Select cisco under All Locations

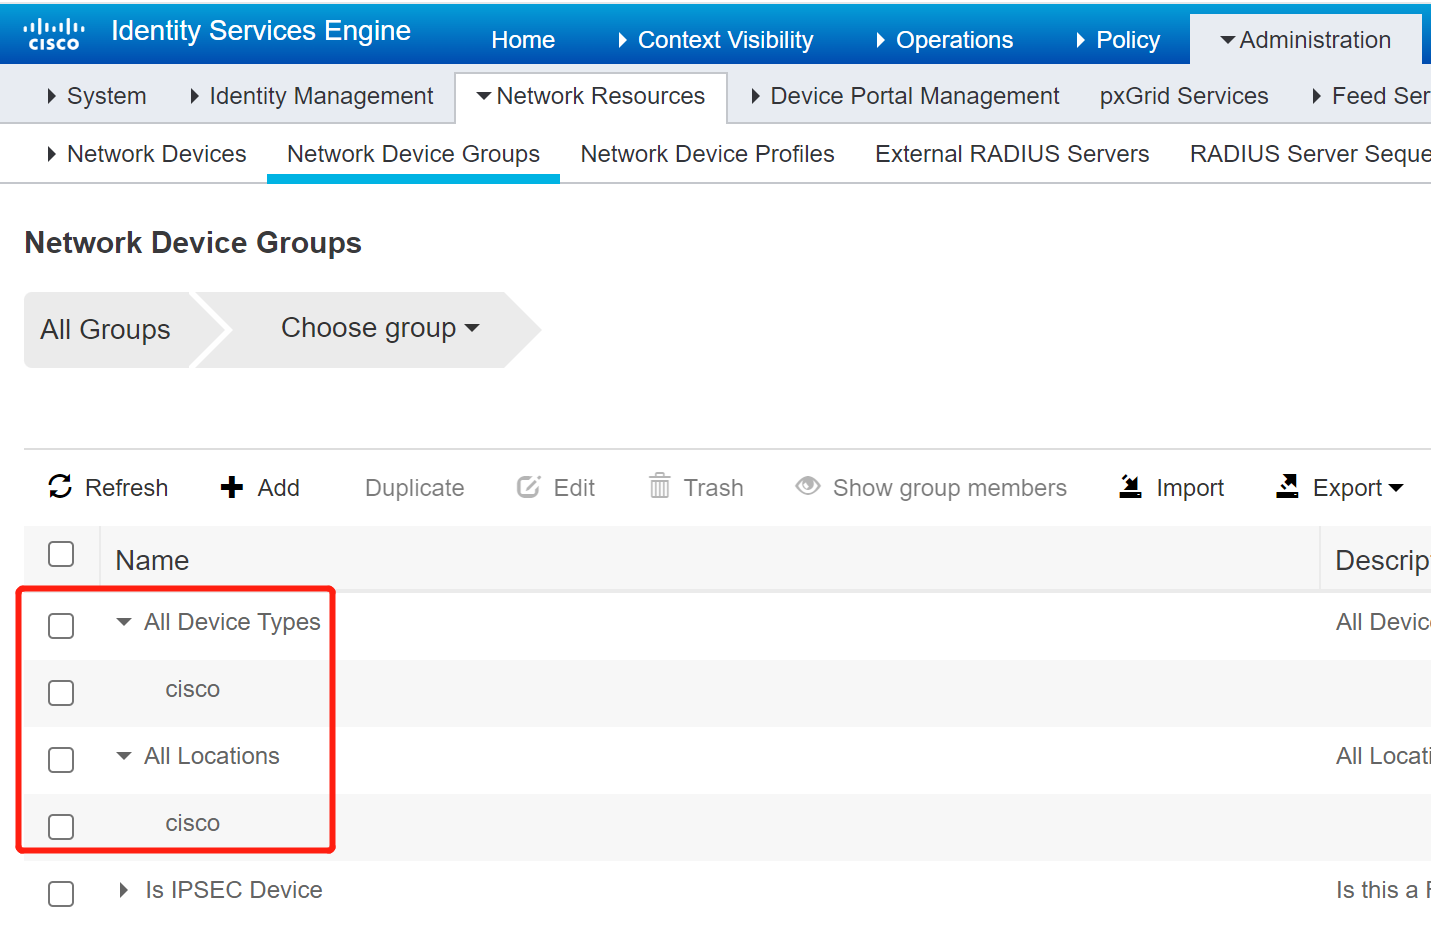[x=192, y=823]
